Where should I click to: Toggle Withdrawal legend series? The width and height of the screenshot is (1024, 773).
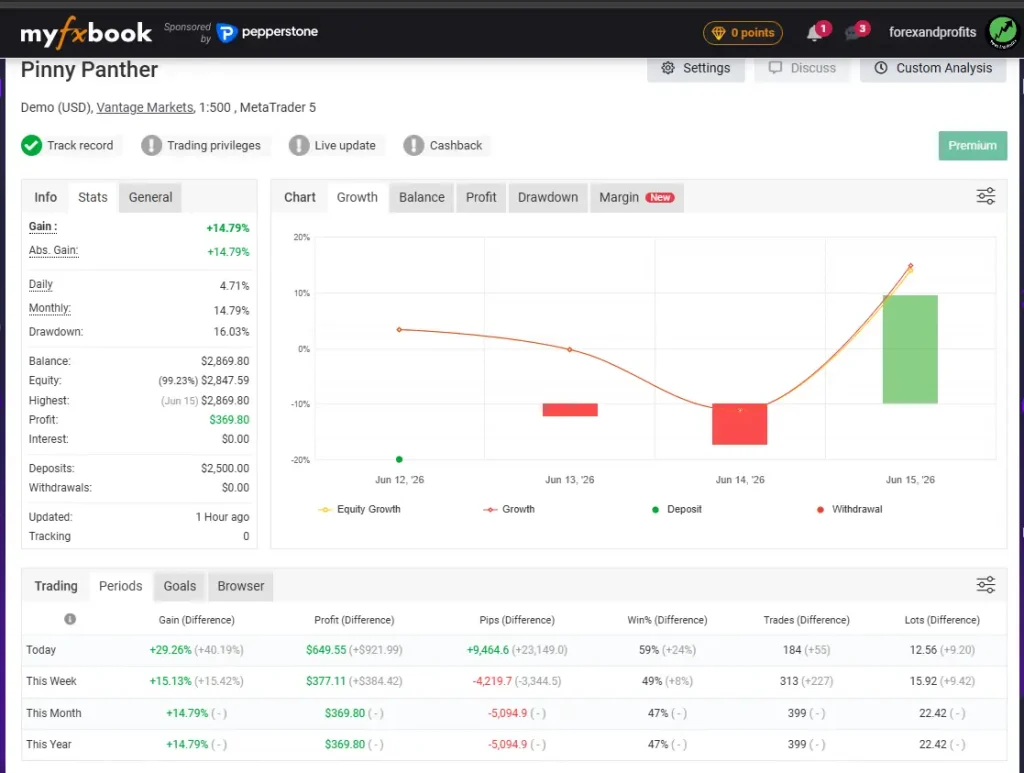(x=849, y=509)
